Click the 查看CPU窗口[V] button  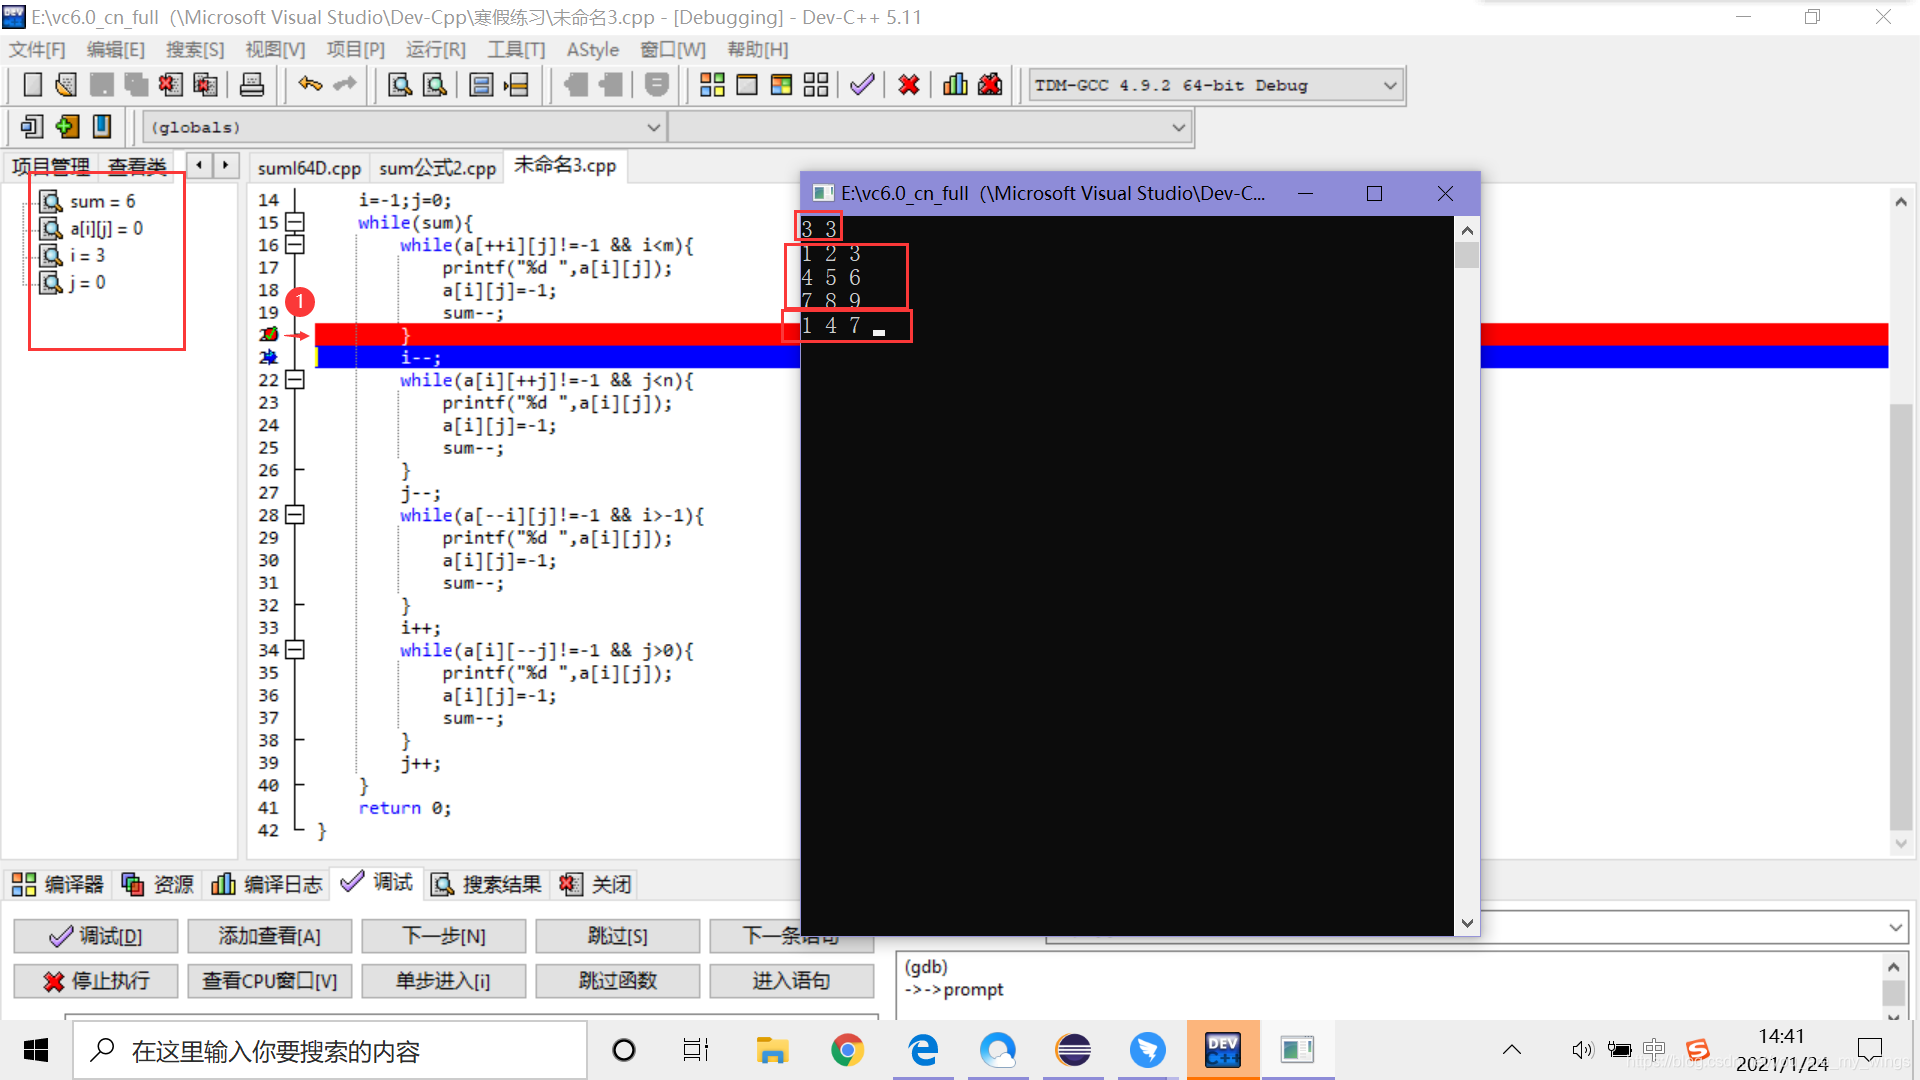tap(269, 981)
